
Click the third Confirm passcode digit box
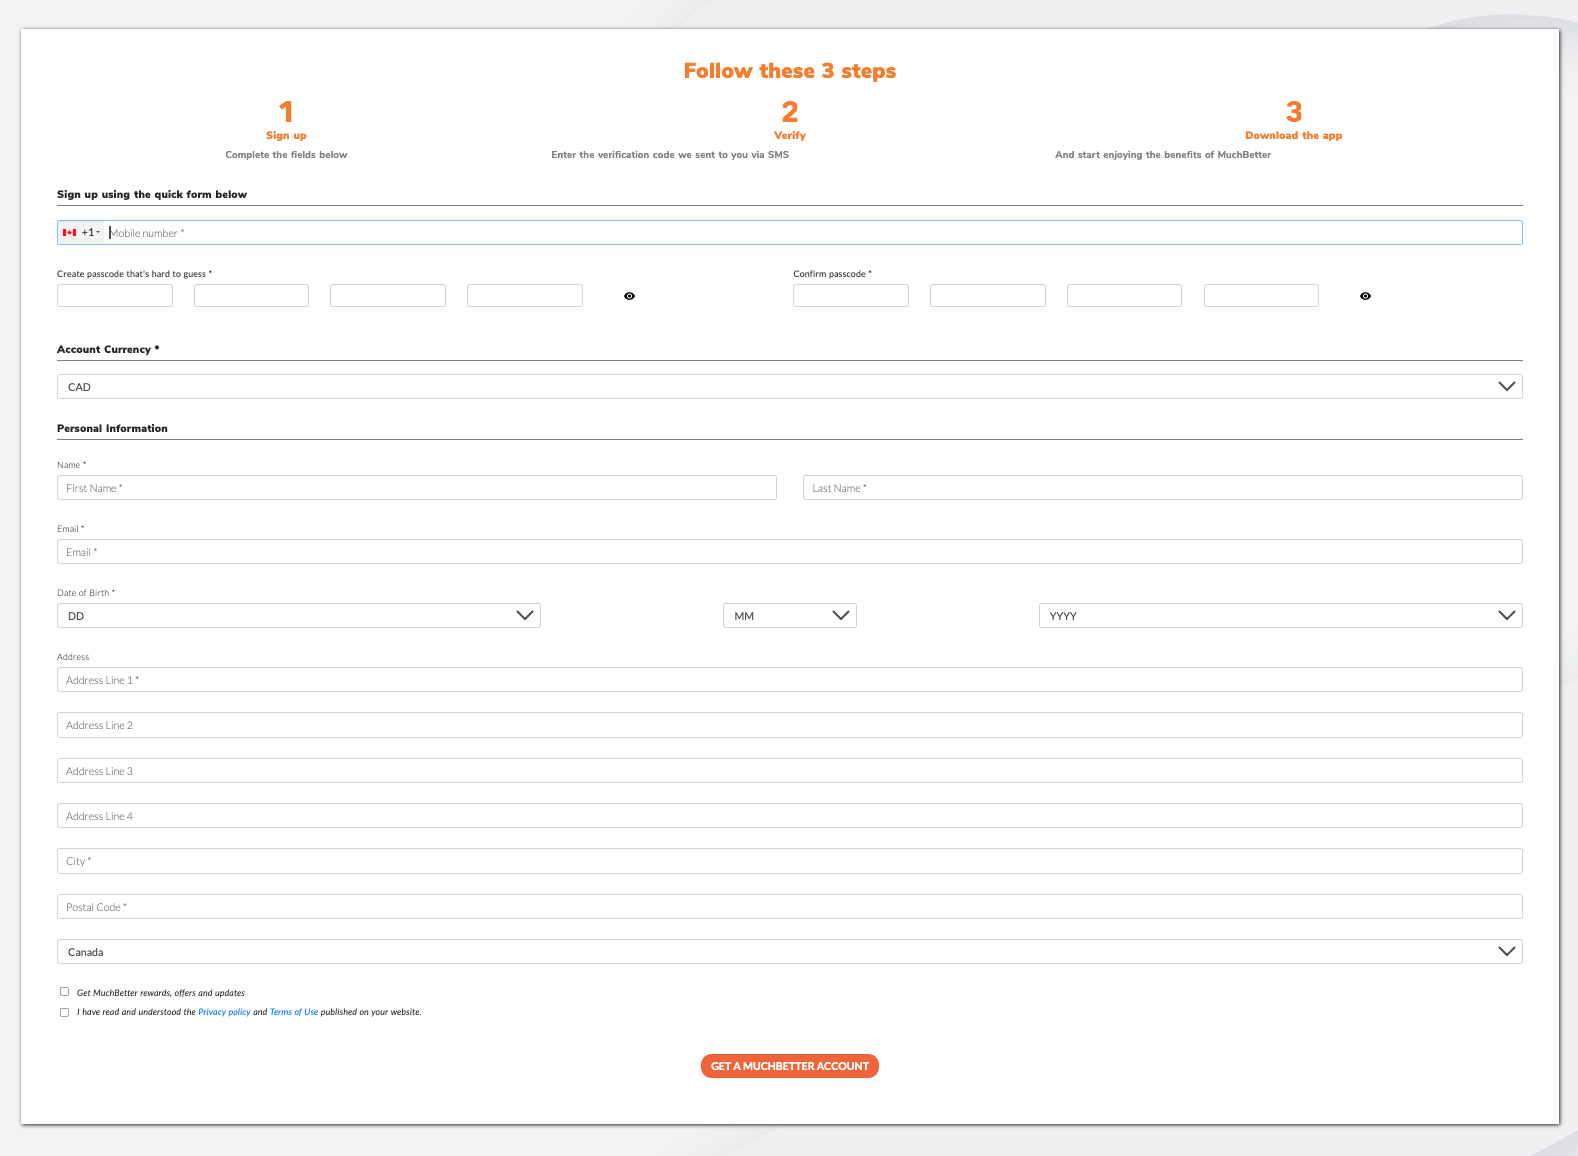click(x=1124, y=295)
